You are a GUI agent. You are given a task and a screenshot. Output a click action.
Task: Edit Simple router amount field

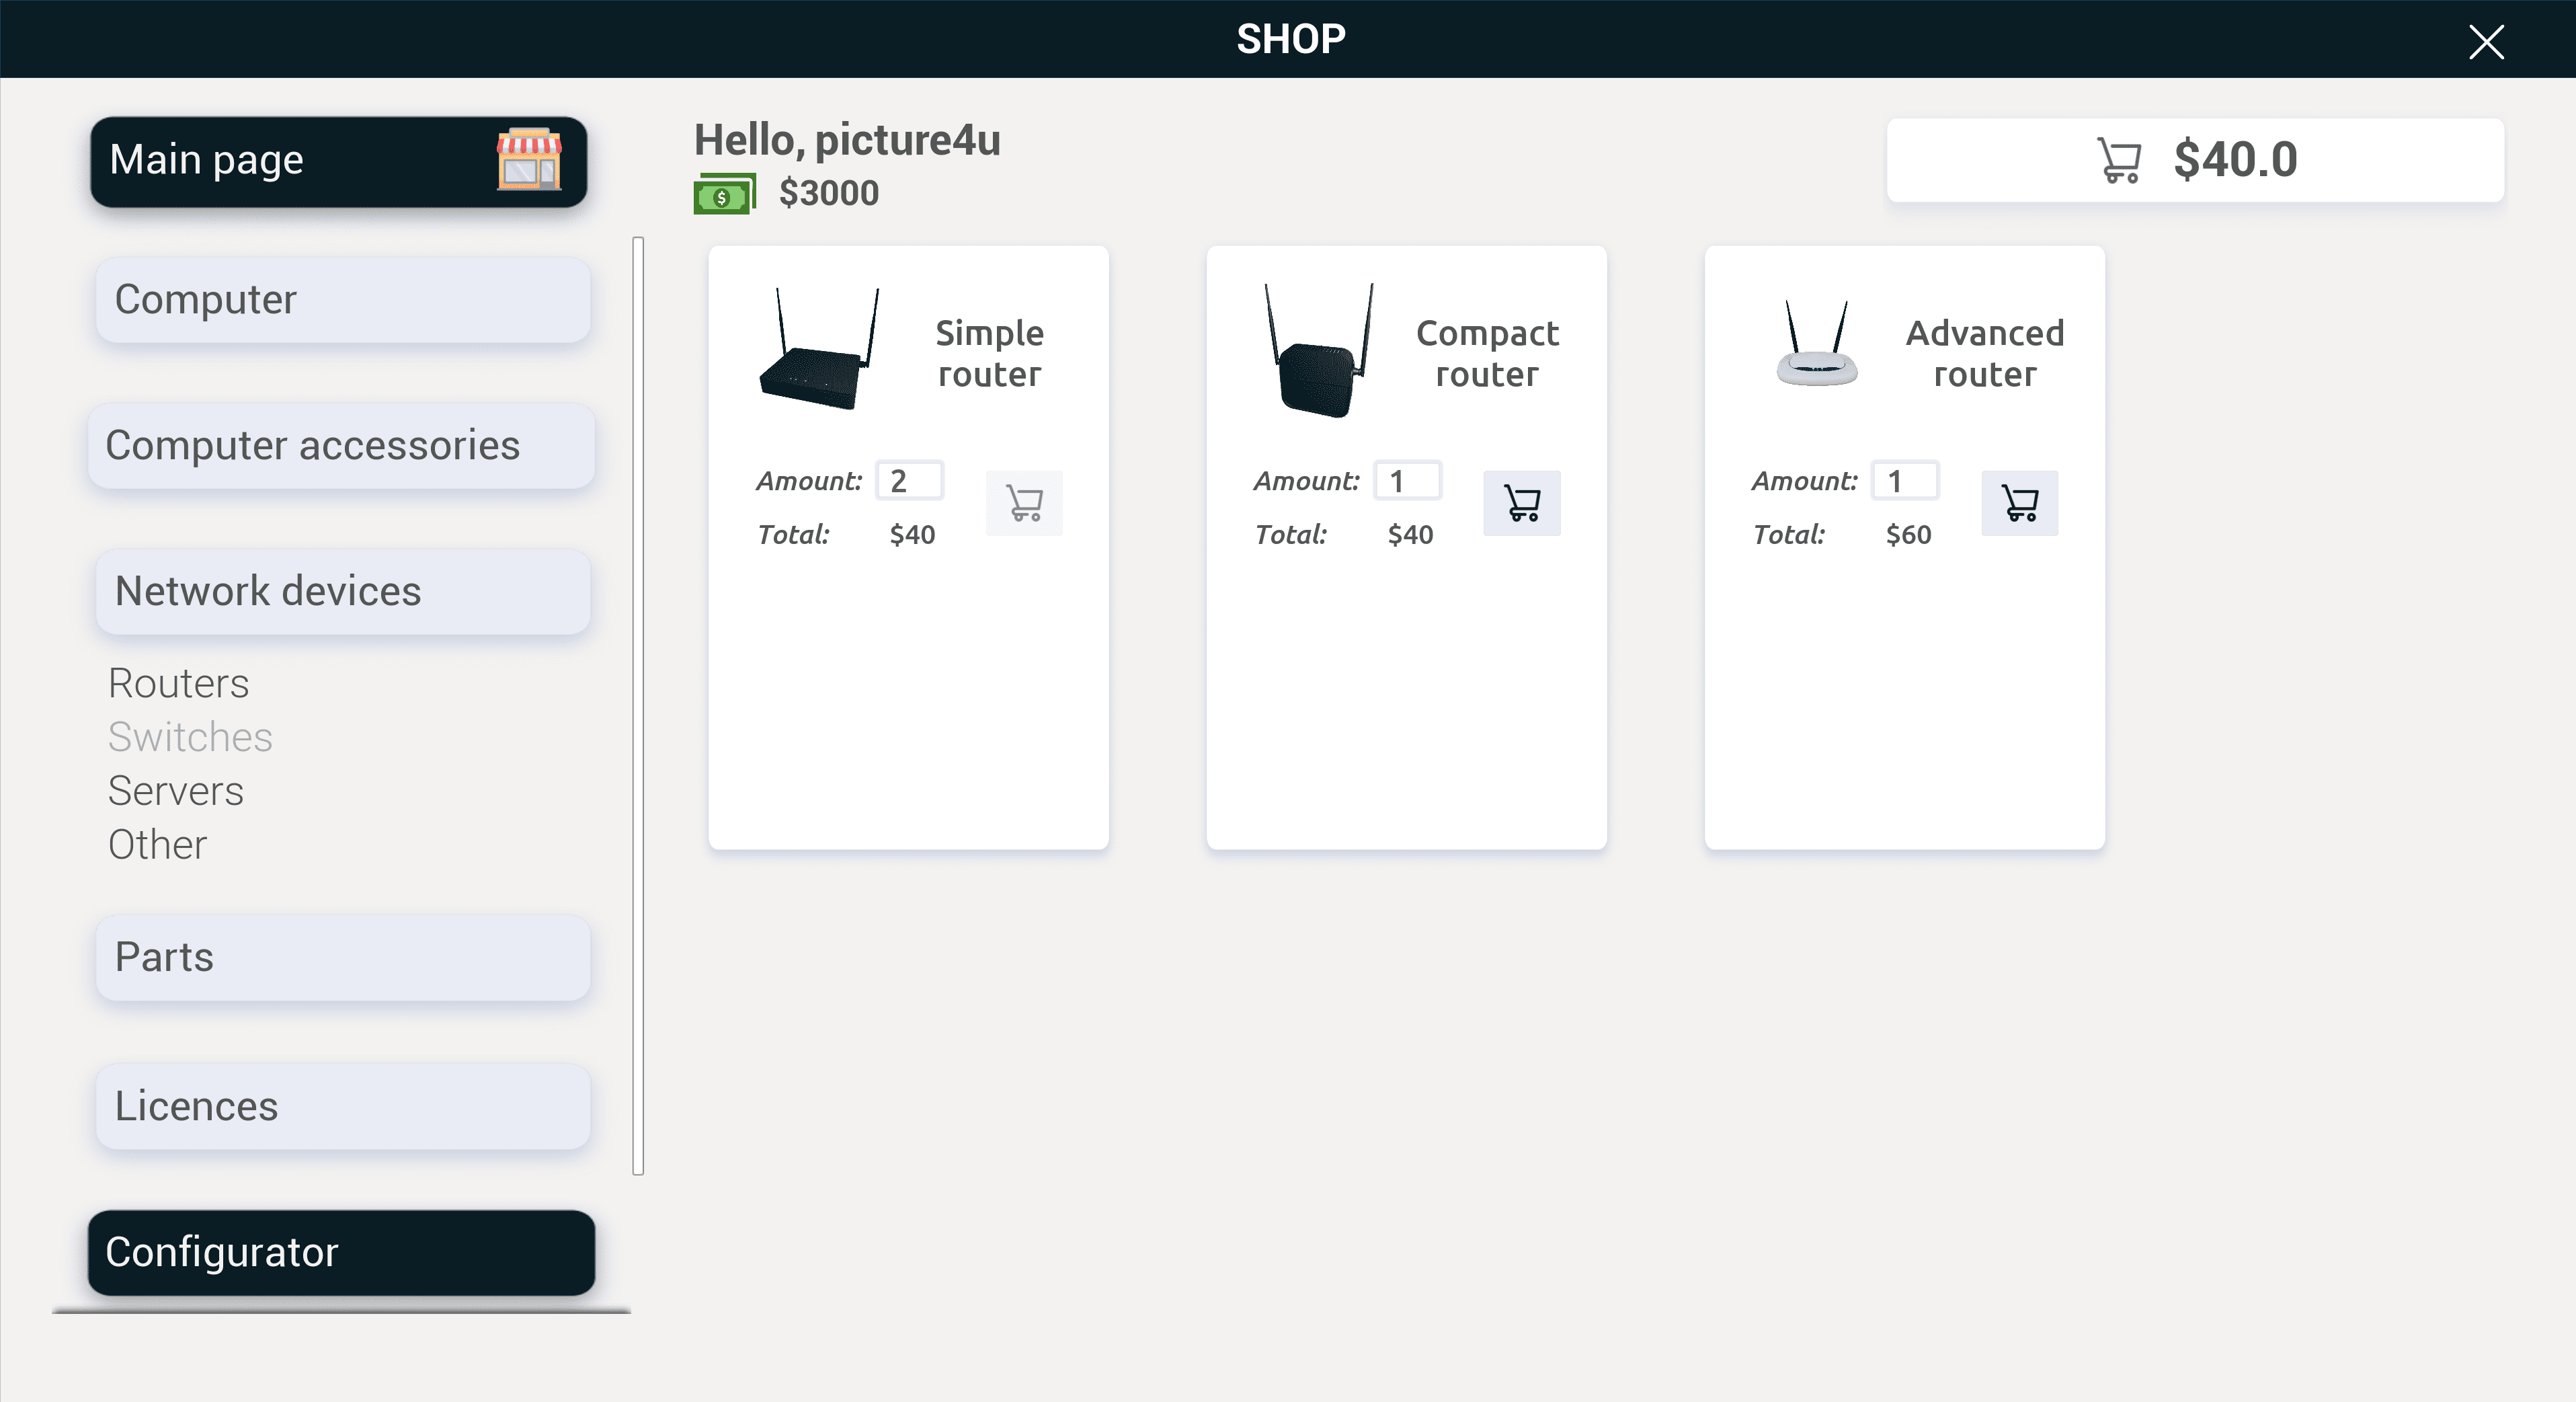tap(910, 481)
